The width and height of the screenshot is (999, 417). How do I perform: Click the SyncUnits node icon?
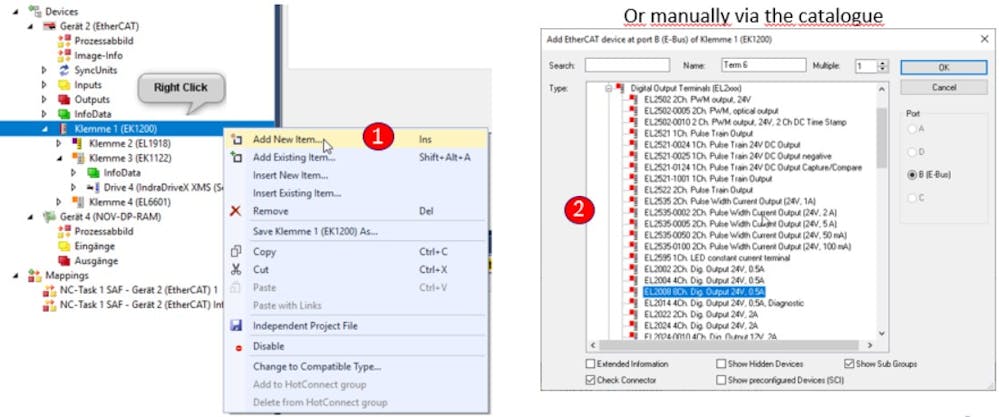pos(64,70)
